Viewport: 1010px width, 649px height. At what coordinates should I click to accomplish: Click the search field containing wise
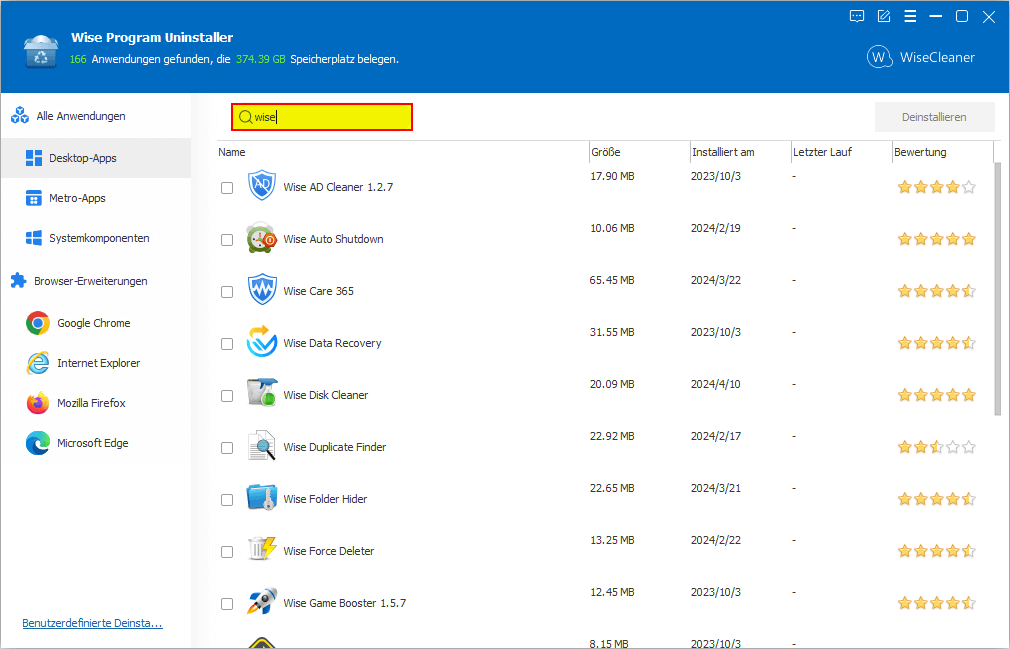click(x=322, y=117)
